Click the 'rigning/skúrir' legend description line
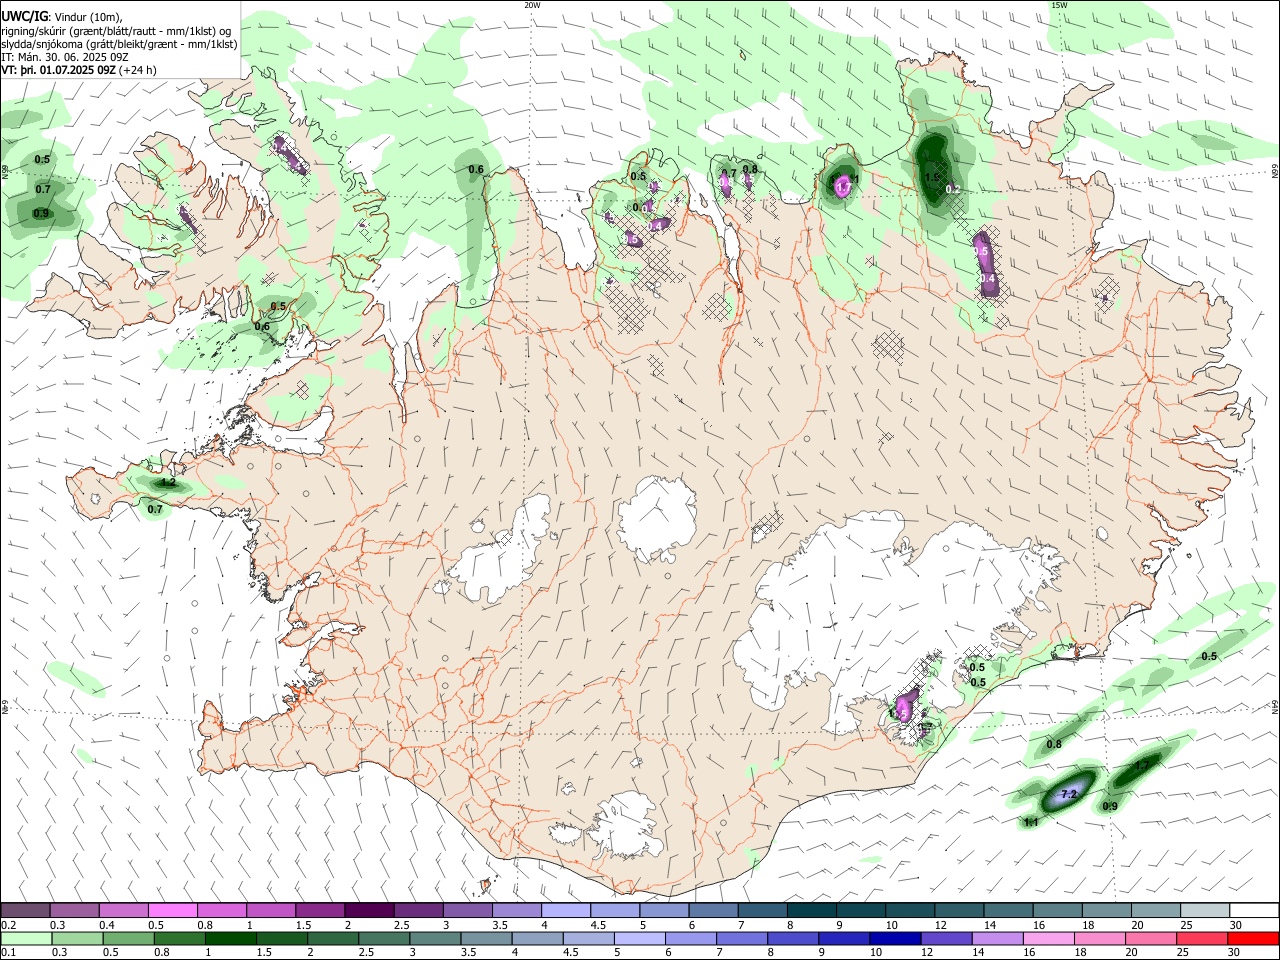 (116, 30)
